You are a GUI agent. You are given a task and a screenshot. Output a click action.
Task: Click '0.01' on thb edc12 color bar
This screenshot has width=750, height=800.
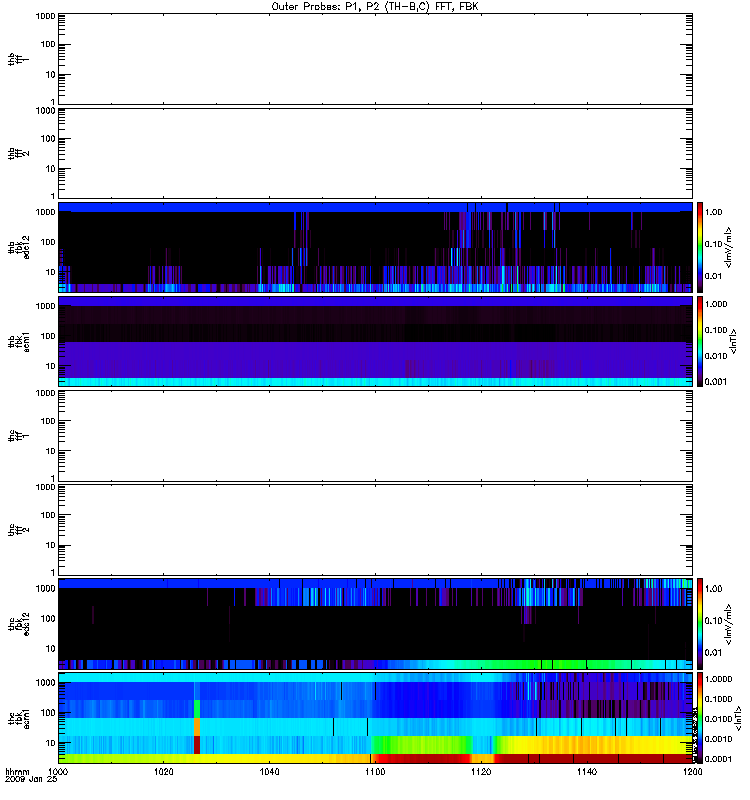pyautogui.click(x=713, y=276)
